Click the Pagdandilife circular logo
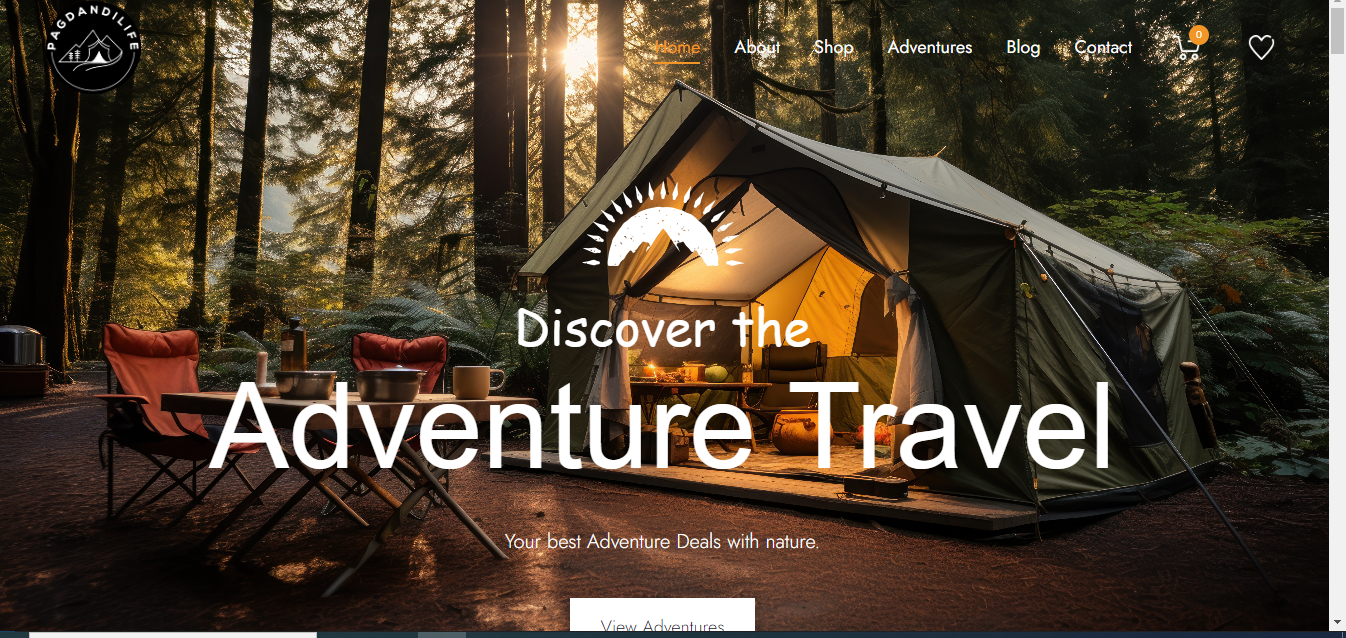Viewport: 1346px width, 638px height. (93, 47)
